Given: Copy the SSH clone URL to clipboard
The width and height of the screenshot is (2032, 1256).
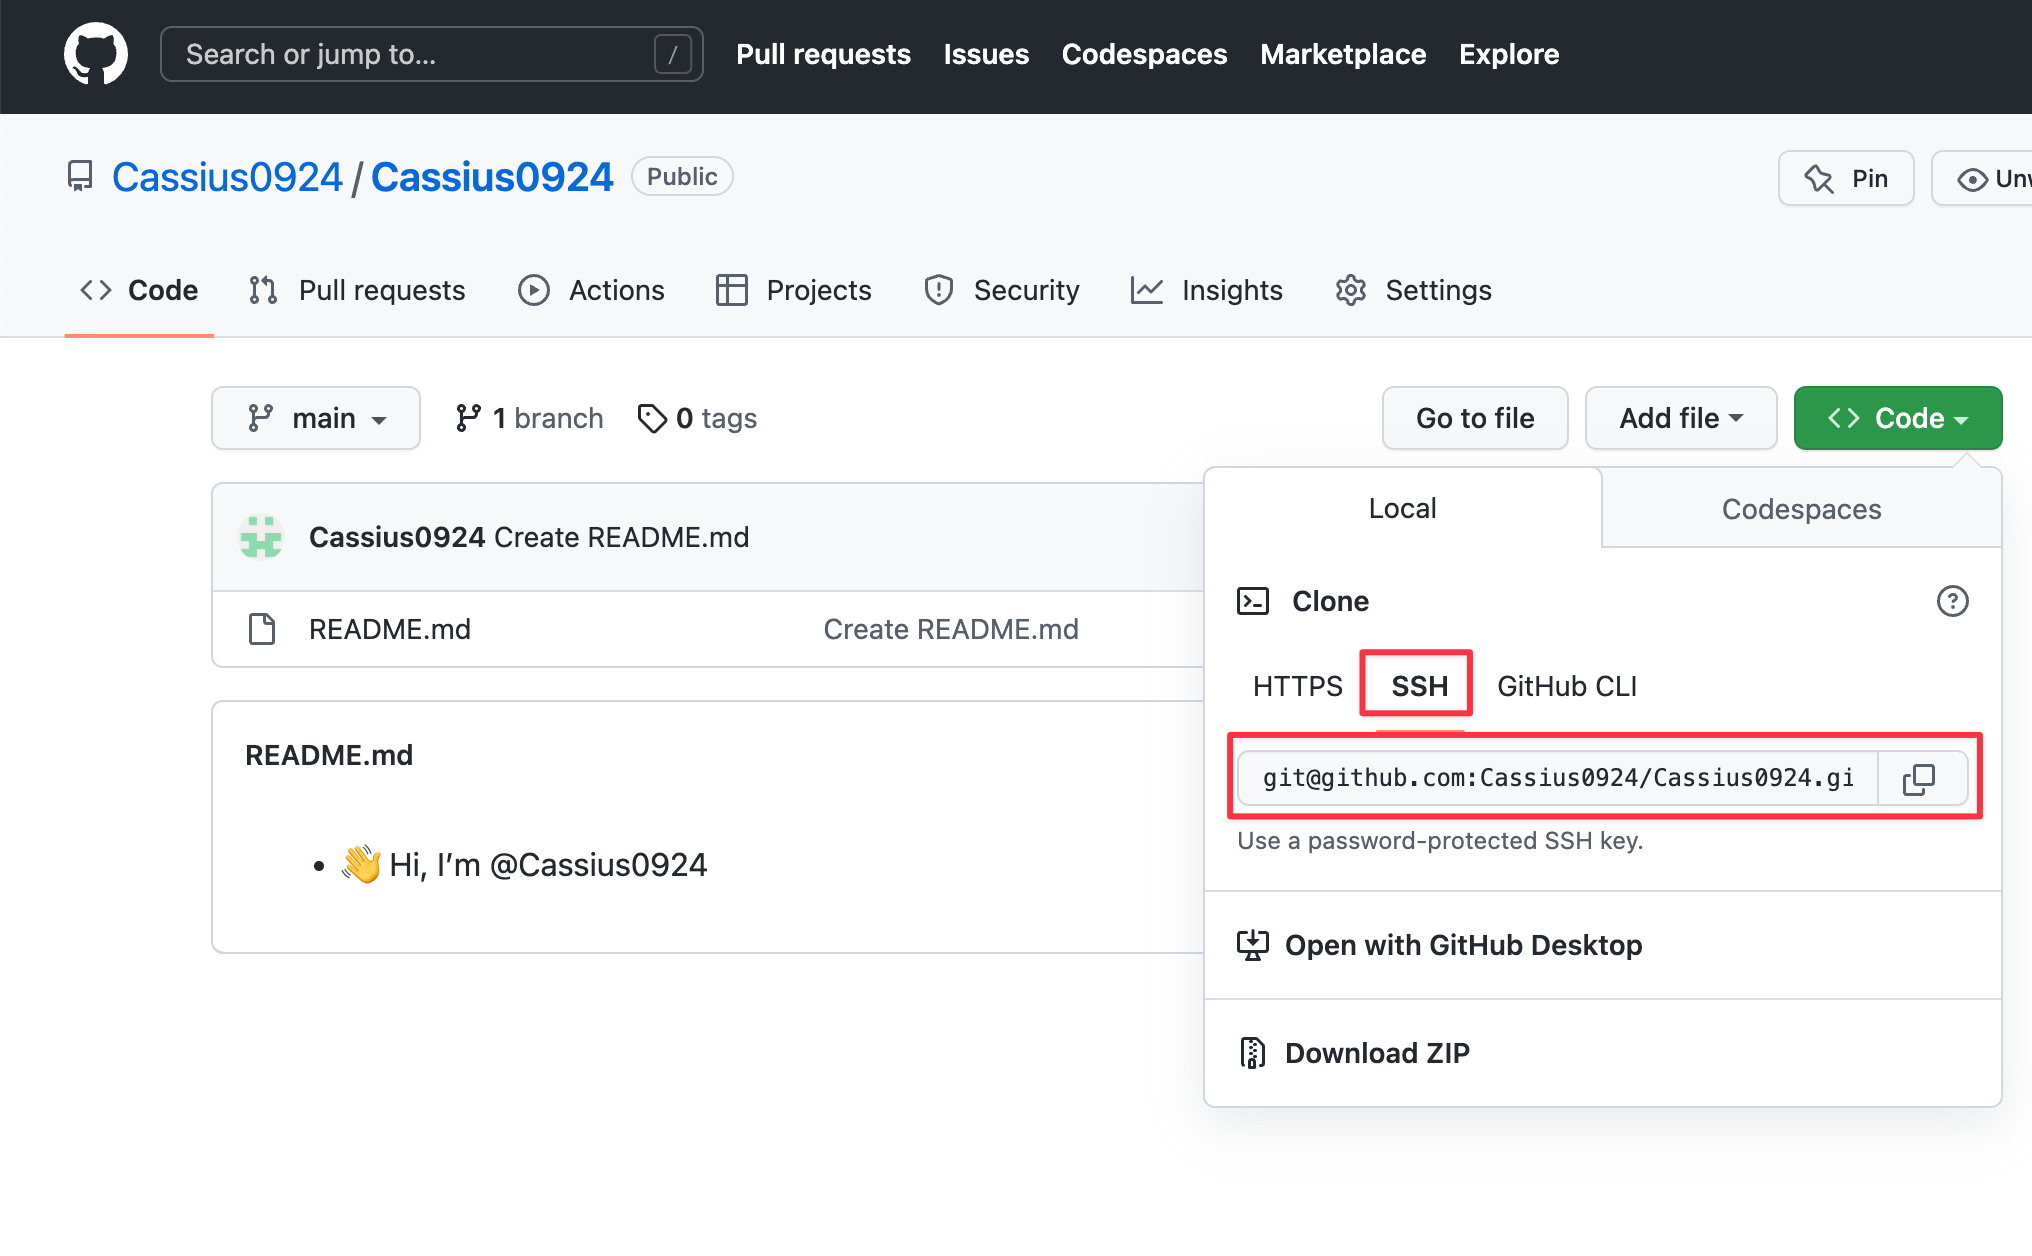Looking at the screenshot, I should point(1921,778).
